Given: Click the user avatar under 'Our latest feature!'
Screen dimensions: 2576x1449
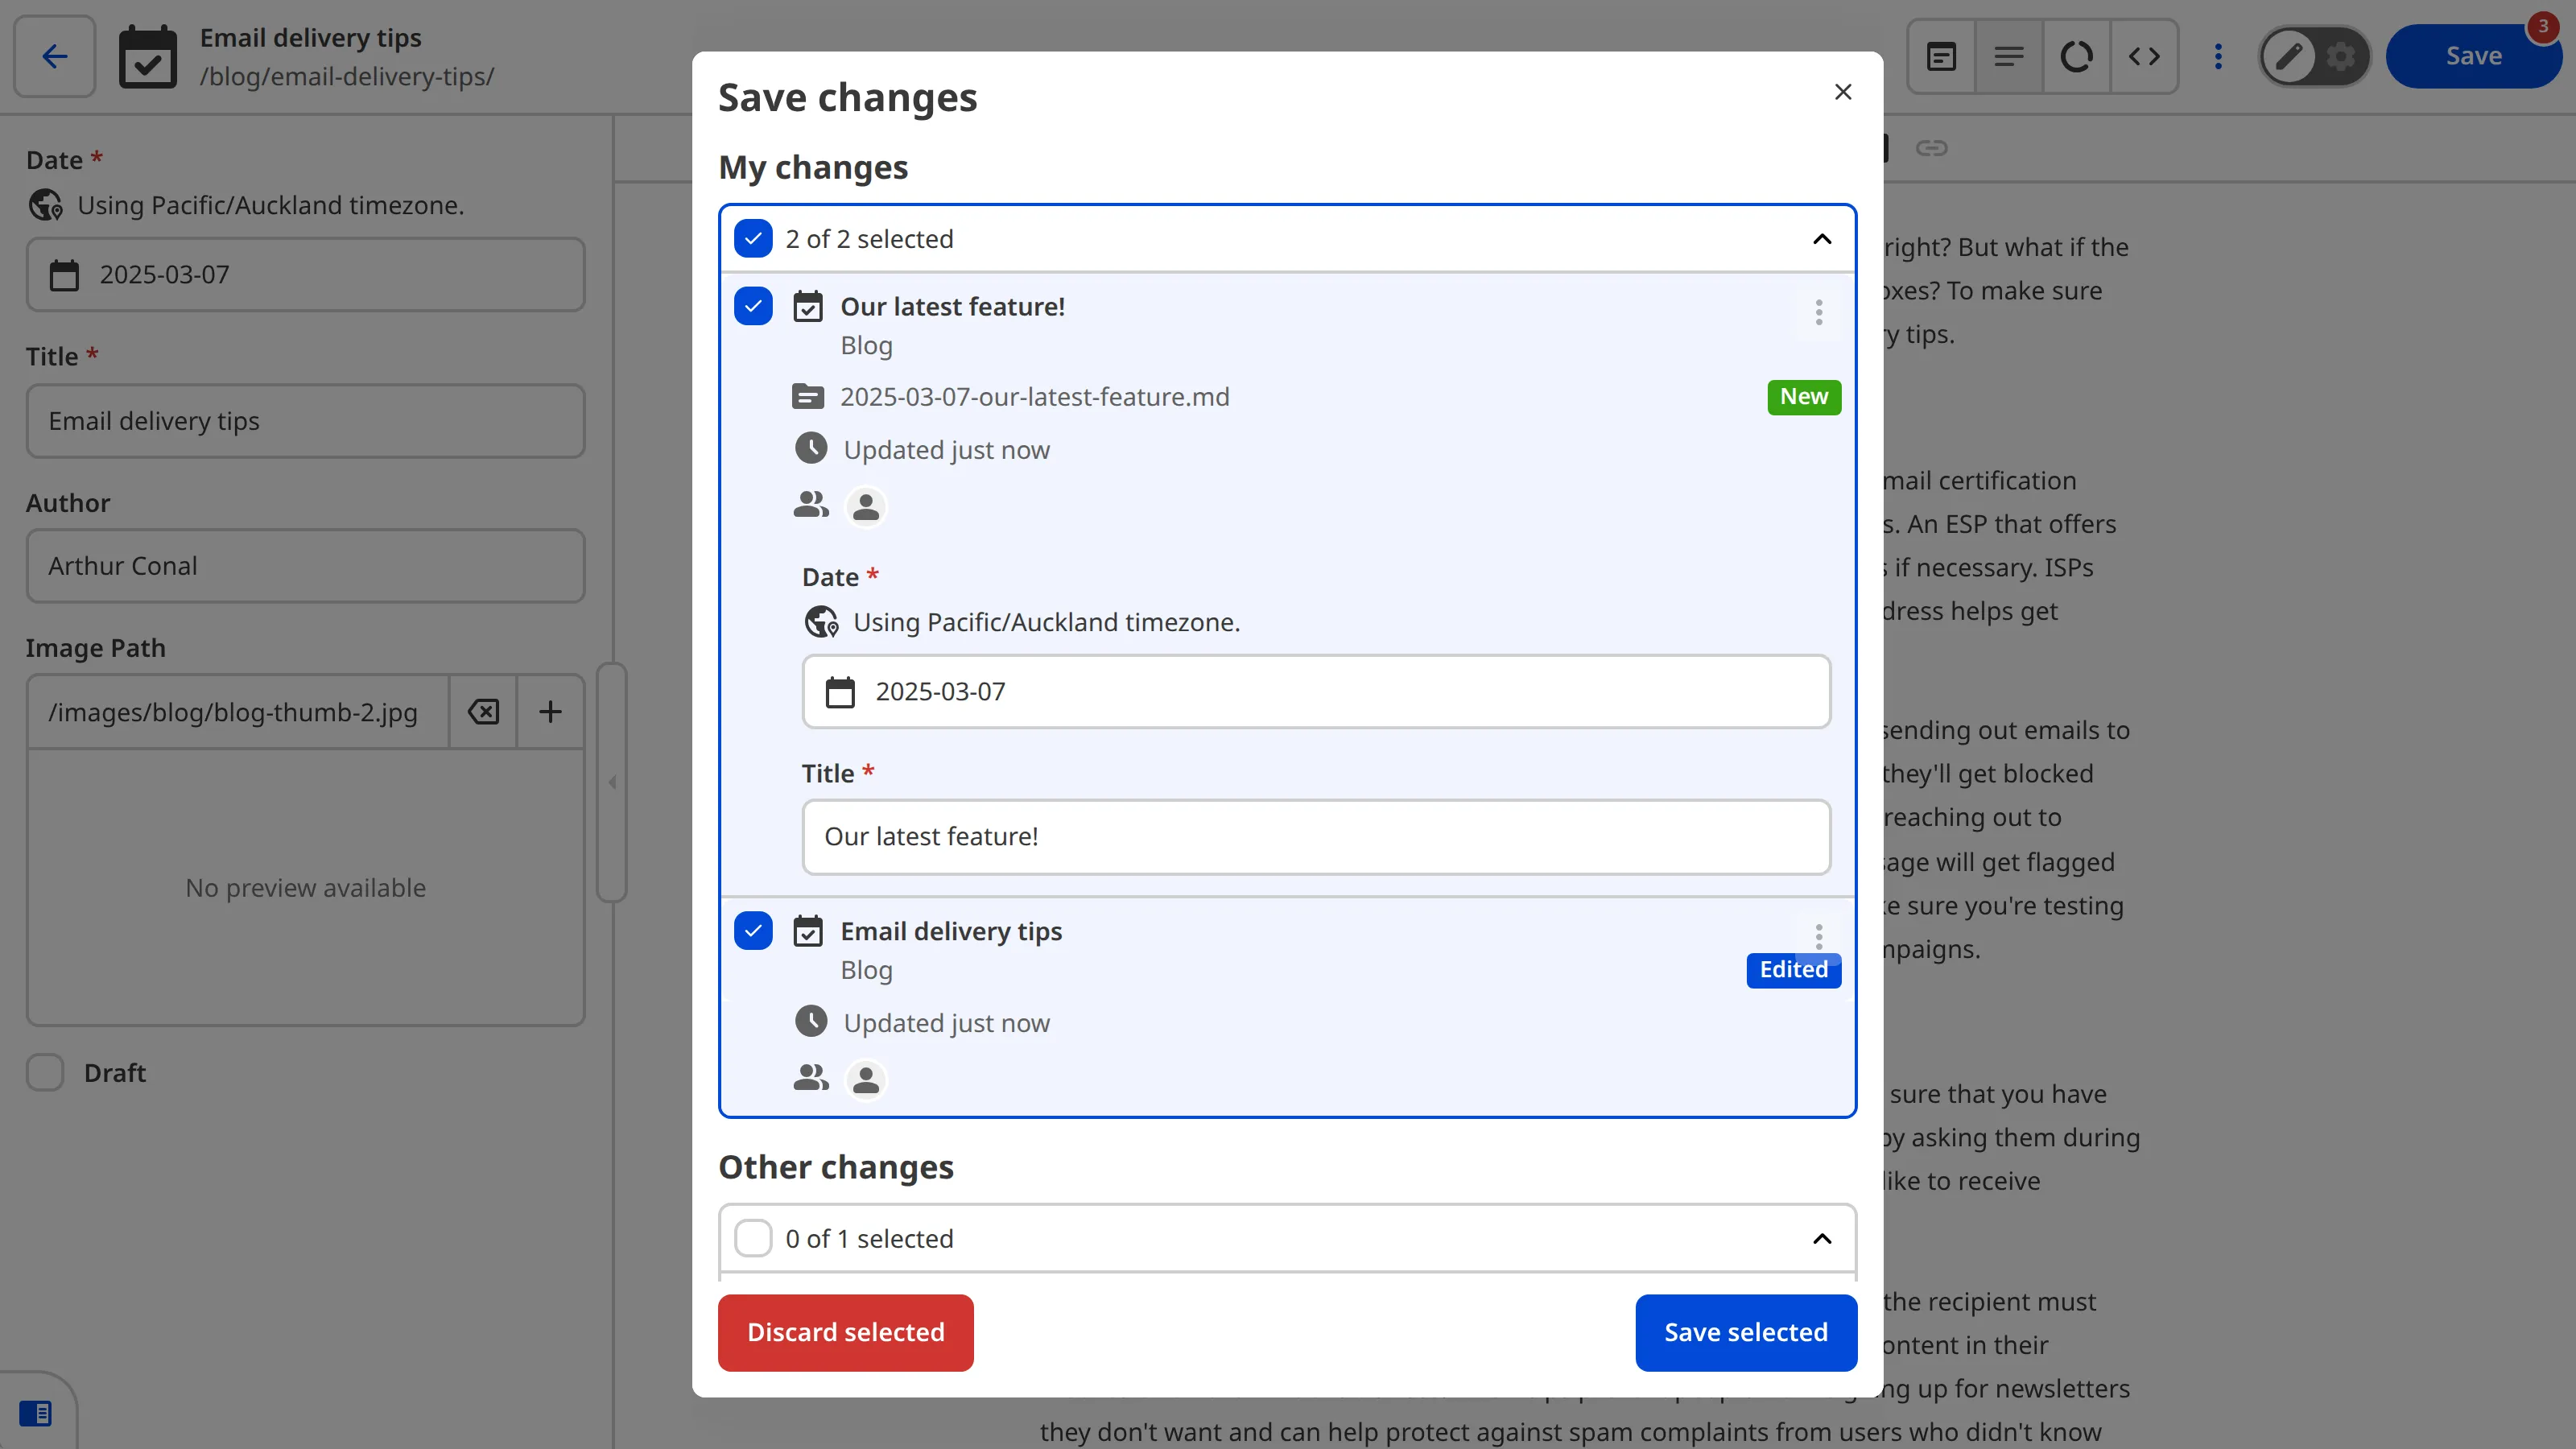Looking at the screenshot, I should [866, 507].
